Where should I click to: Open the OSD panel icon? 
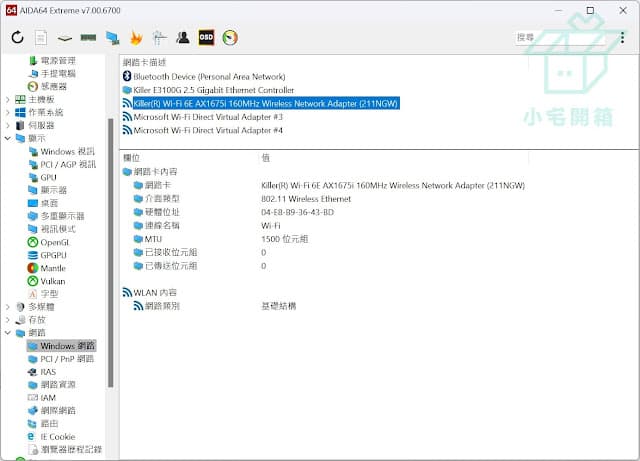206,38
